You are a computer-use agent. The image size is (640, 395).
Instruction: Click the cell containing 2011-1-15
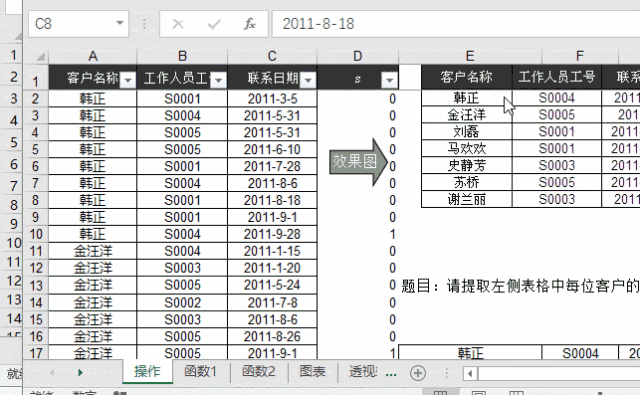(x=272, y=251)
